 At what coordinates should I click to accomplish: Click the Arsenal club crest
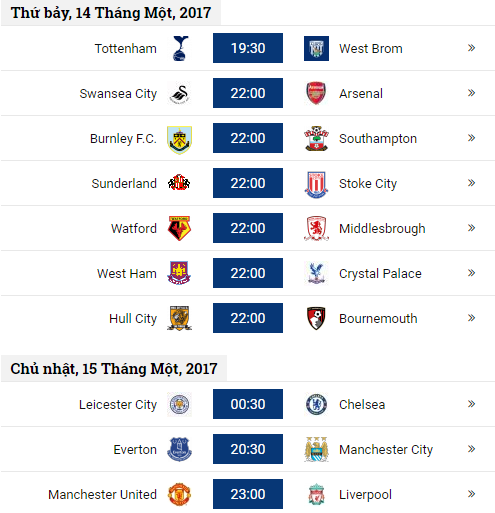tap(316, 93)
